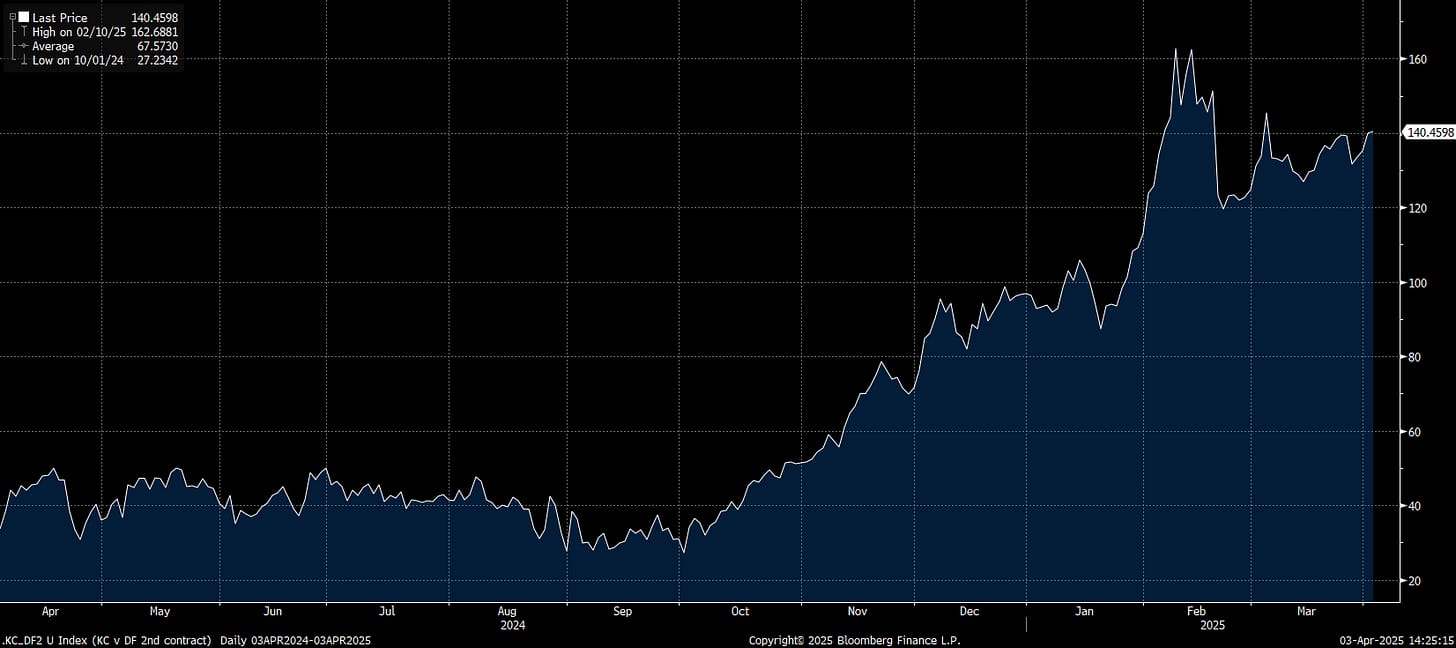This screenshot has height=648, width=1456.
Task: Click the '03-Apr-2025 14:25:15' timestamp
Action: 1398,640
